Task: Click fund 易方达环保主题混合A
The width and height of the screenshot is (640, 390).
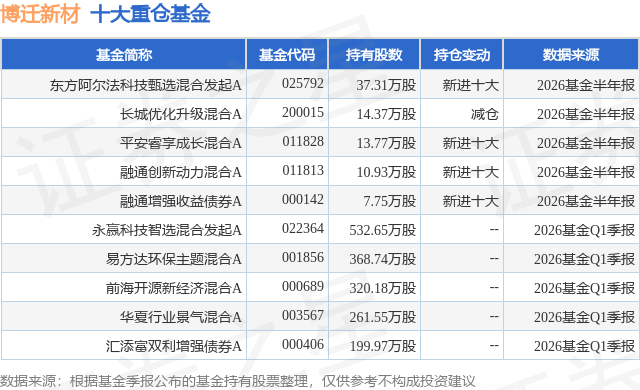Action: (x=173, y=259)
